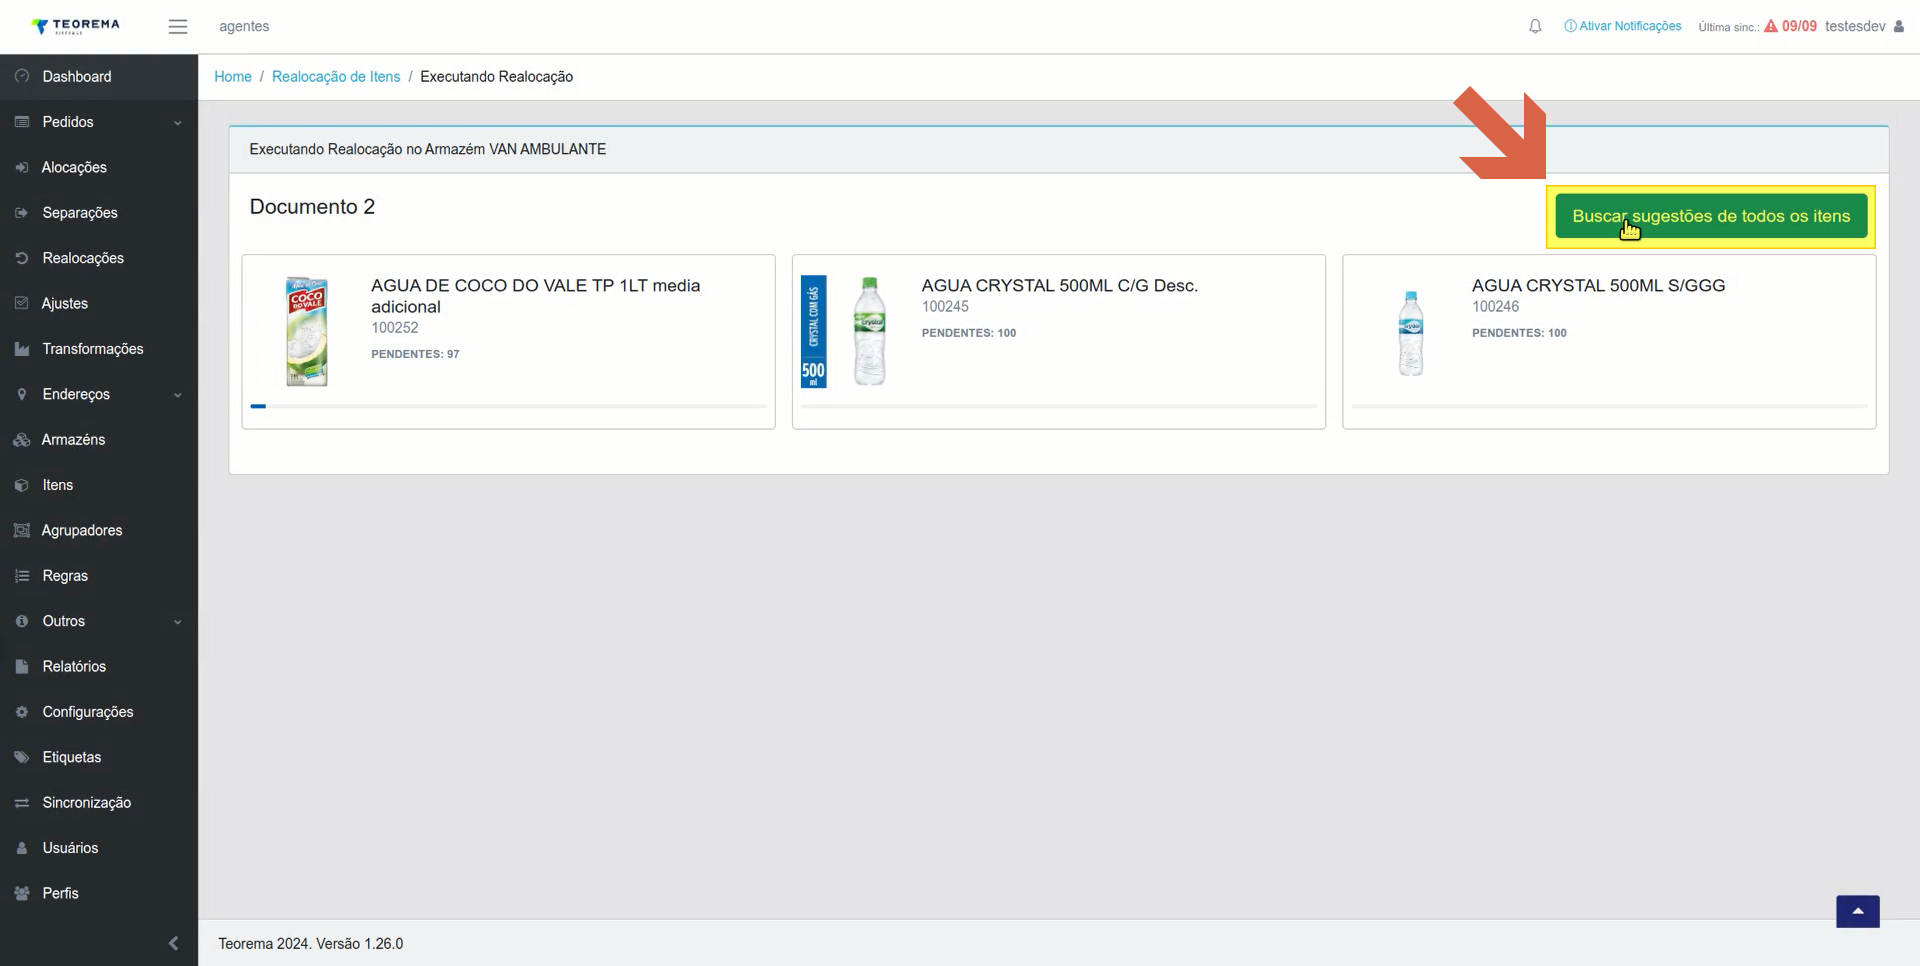Screen dimensions: 1920x966
Task: Click the Crystal C/G Desc. progress bar
Action: (1059, 406)
